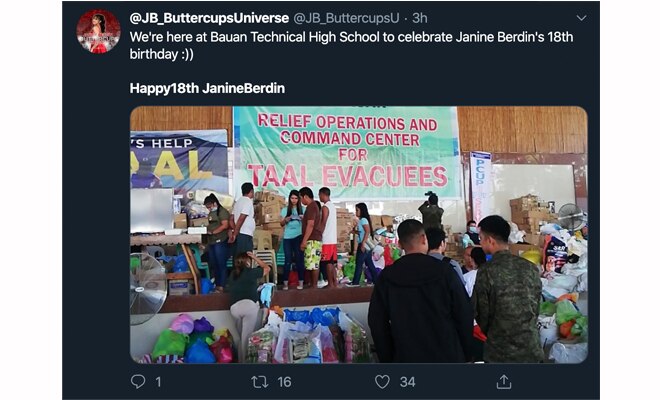
Task: Click the PCUP standing banner in photo
Action: (x=481, y=185)
